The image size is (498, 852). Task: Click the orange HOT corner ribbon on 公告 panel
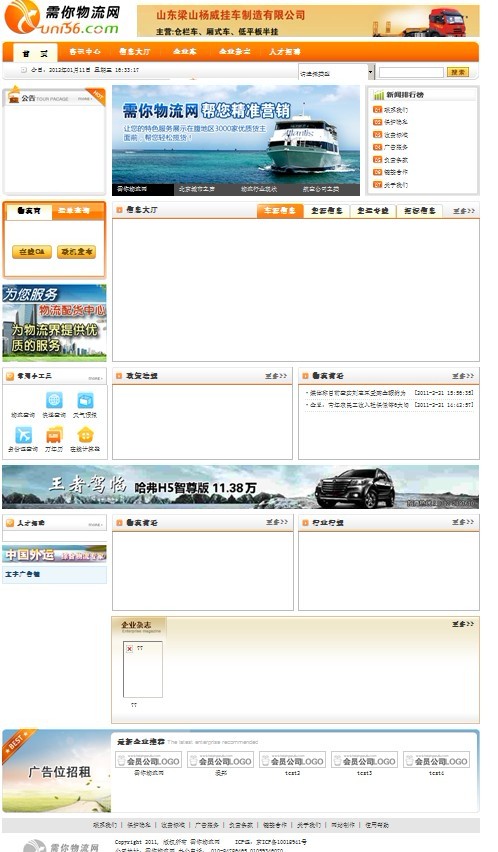coord(97,96)
